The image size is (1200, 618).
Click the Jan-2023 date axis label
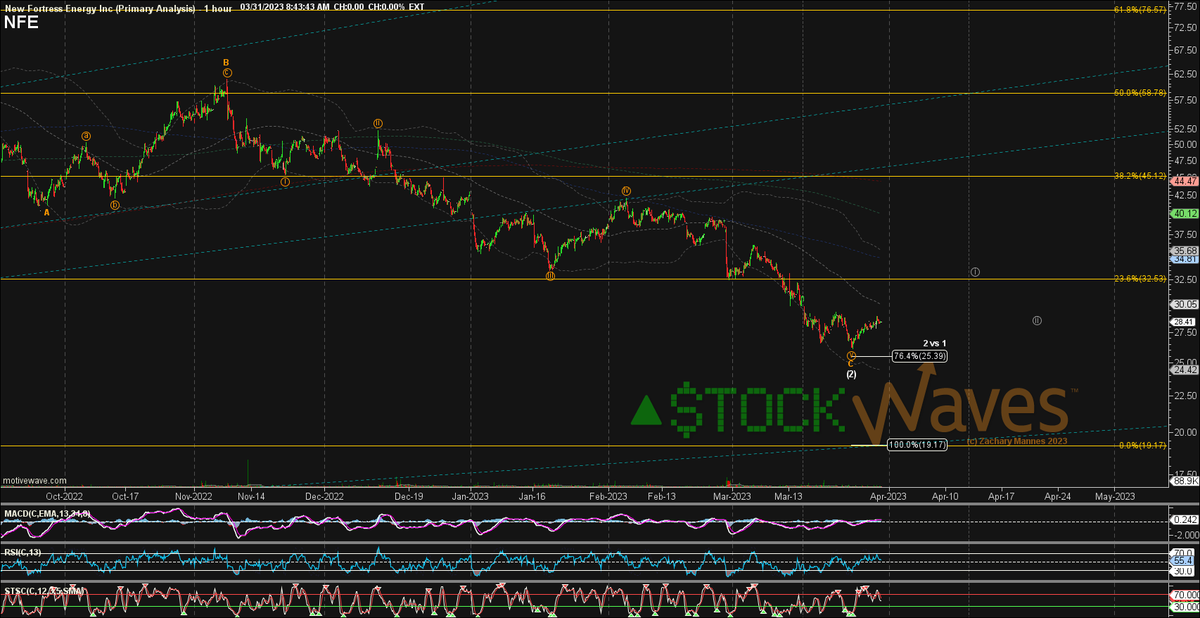pyautogui.click(x=471, y=495)
